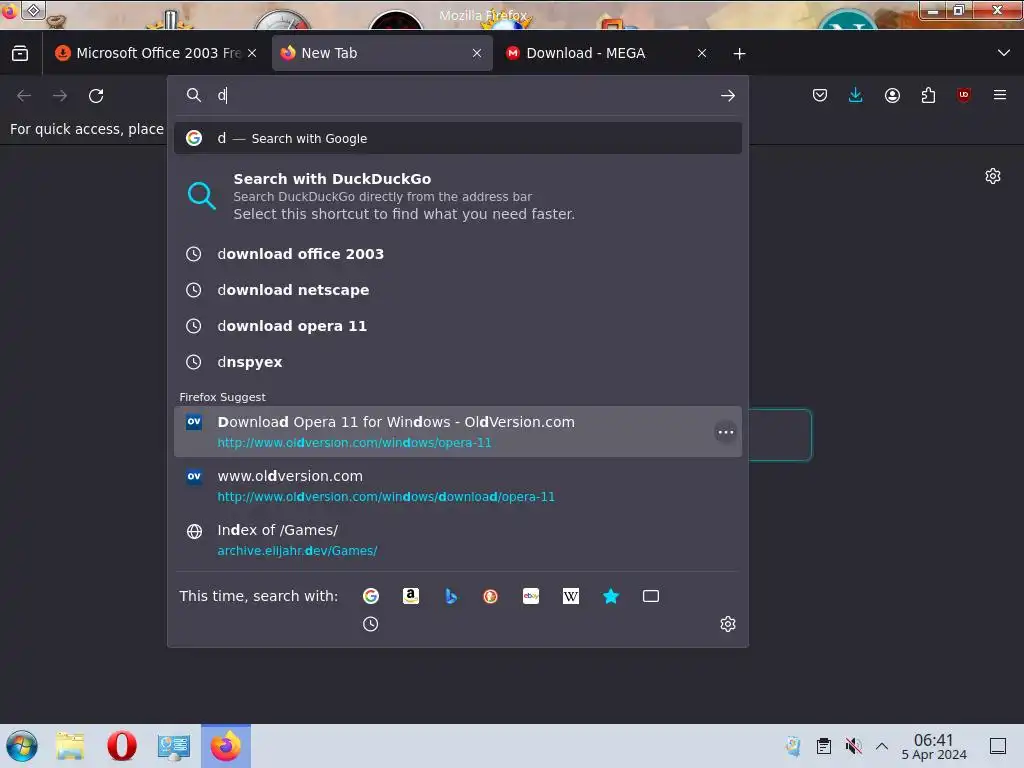
Task: Open options menu for Opera 11 result
Action: (726, 432)
